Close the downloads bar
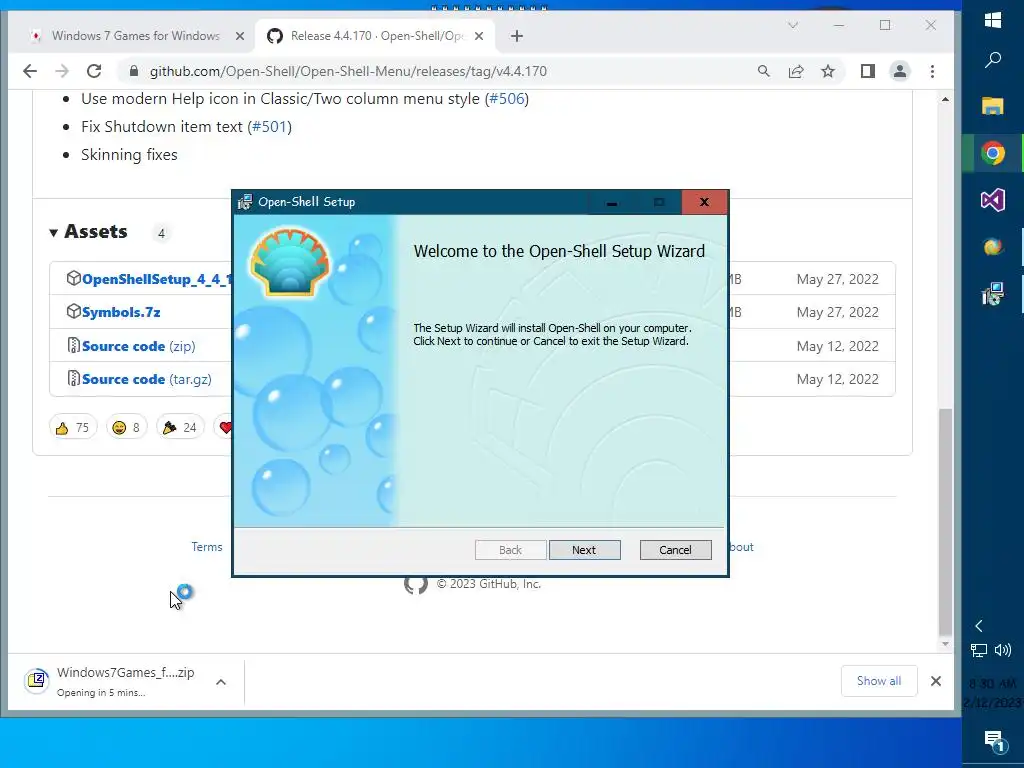The image size is (1024, 768). click(x=936, y=681)
